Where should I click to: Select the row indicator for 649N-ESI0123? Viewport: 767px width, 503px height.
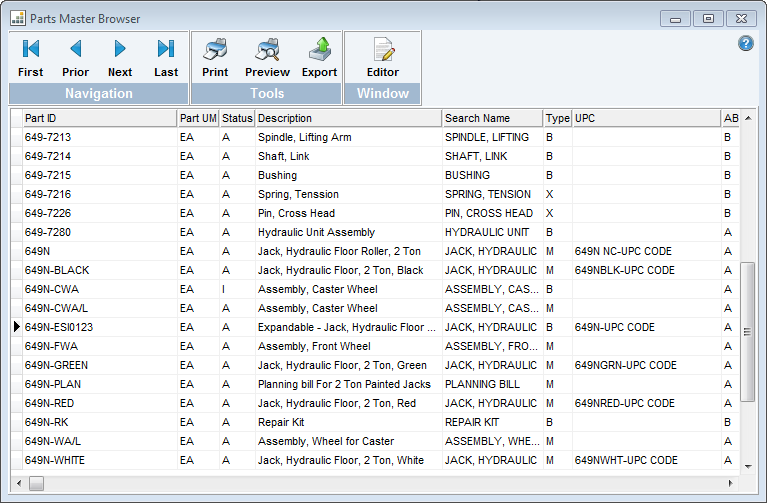click(x=17, y=327)
